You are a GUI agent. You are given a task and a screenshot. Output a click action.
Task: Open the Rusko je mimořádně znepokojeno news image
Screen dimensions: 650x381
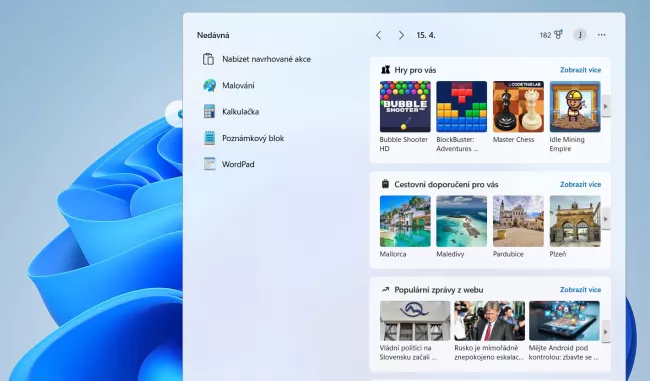point(490,321)
